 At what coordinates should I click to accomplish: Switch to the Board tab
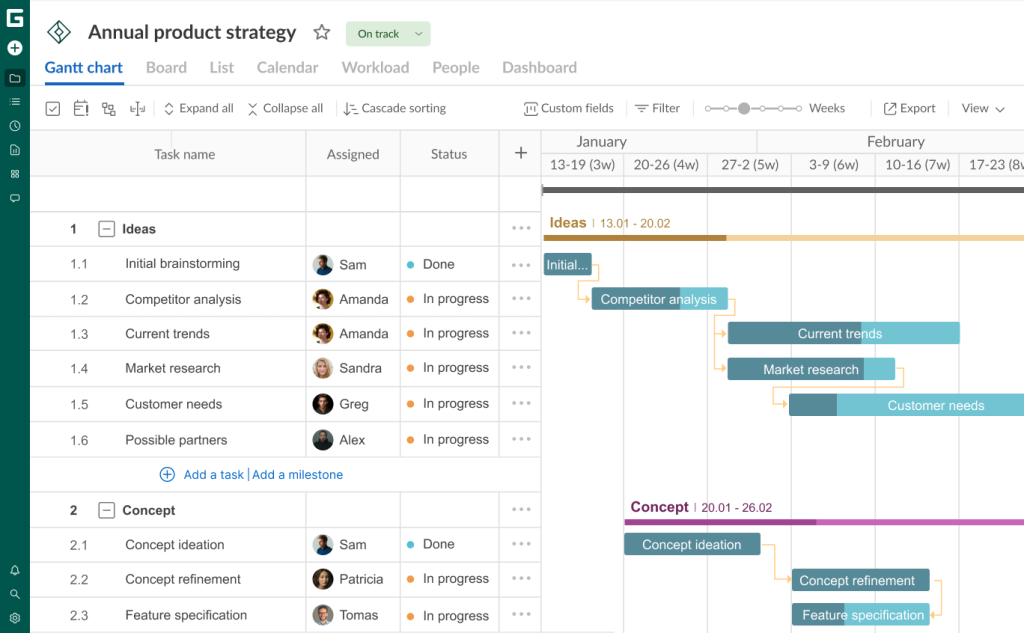pyautogui.click(x=166, y=67)
